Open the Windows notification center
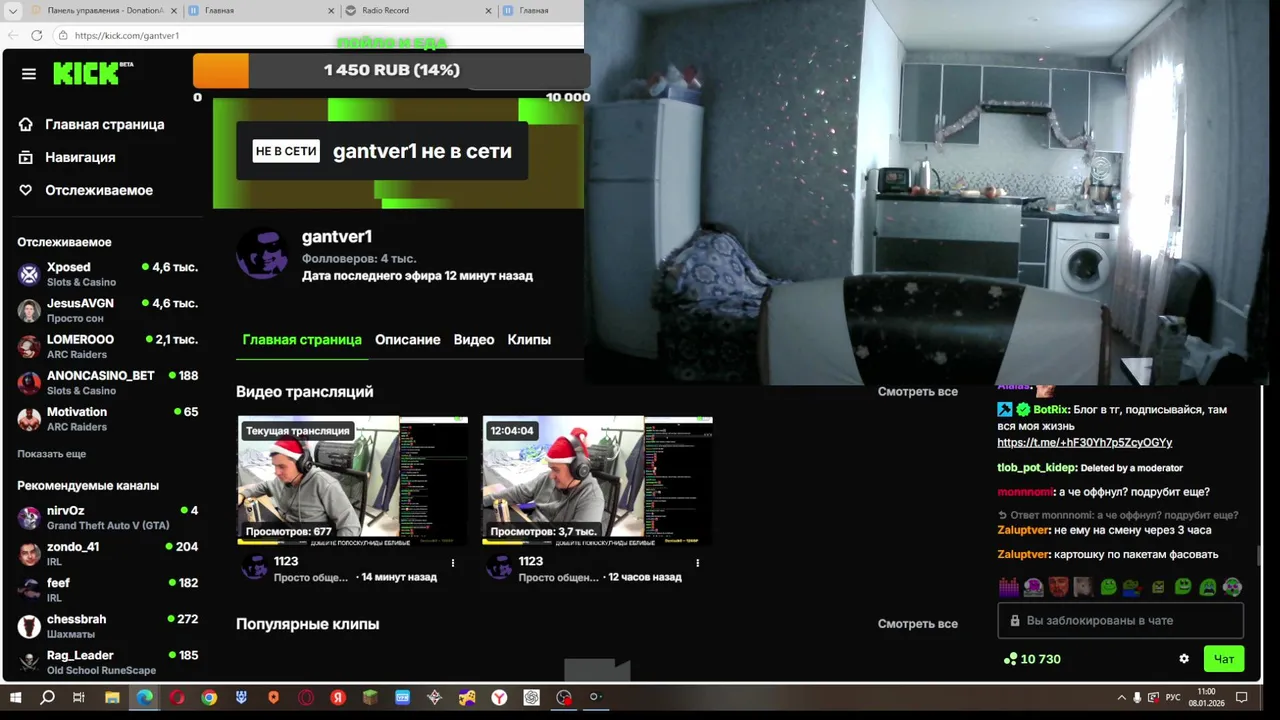This screenshot has width=1280, height=720. coord(1241,697)
